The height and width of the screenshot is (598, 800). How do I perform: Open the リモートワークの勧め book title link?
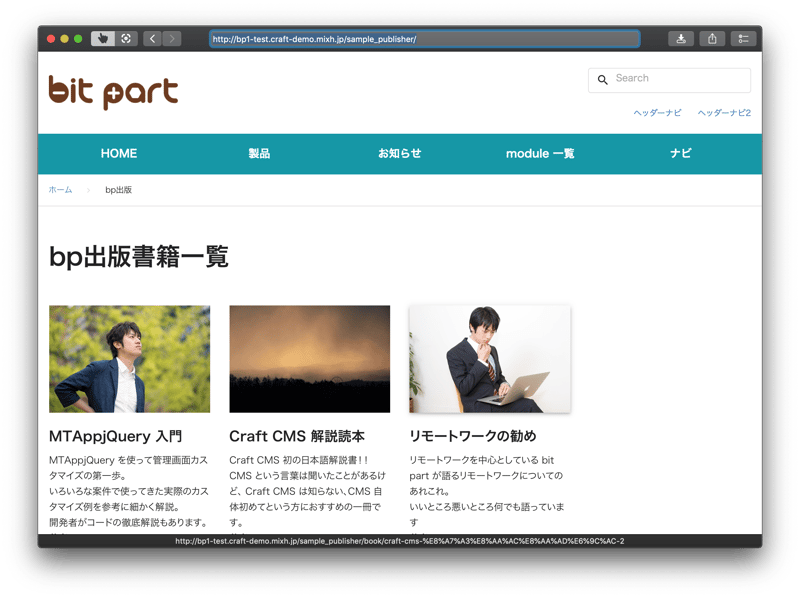[x=473, y=437]
